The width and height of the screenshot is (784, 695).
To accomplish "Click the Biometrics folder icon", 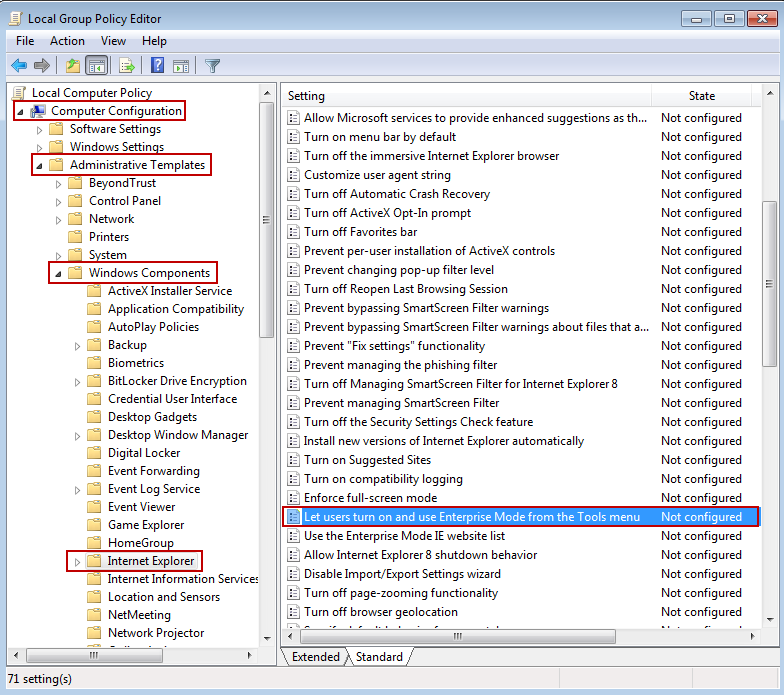I will [x=94, y=363].
